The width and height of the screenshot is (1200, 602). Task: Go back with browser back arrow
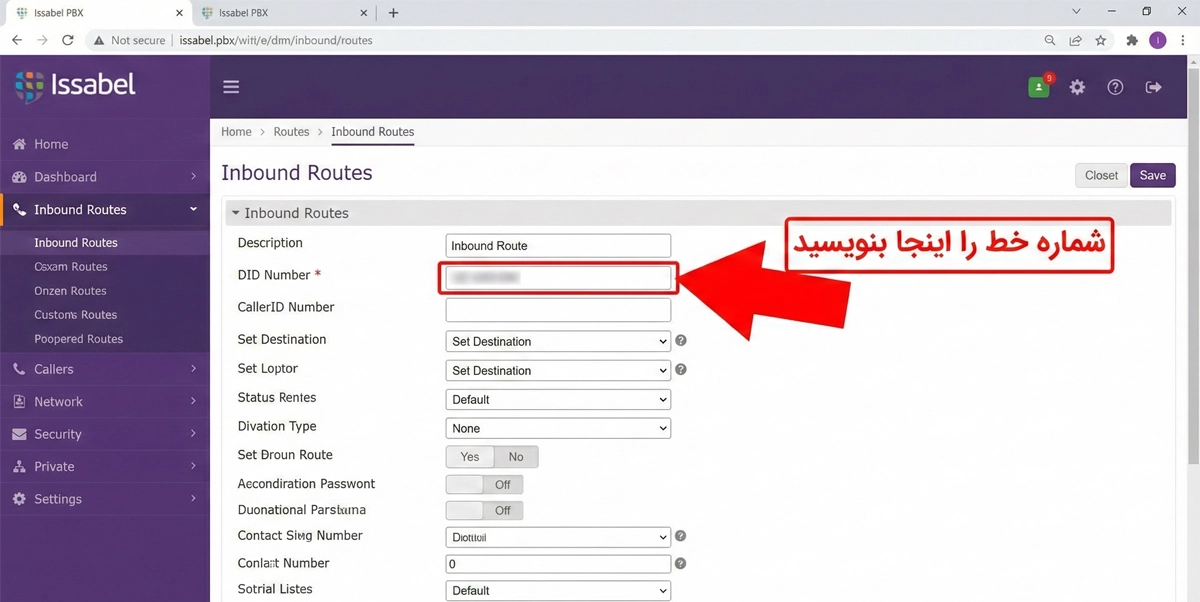[x=17, y=40]
